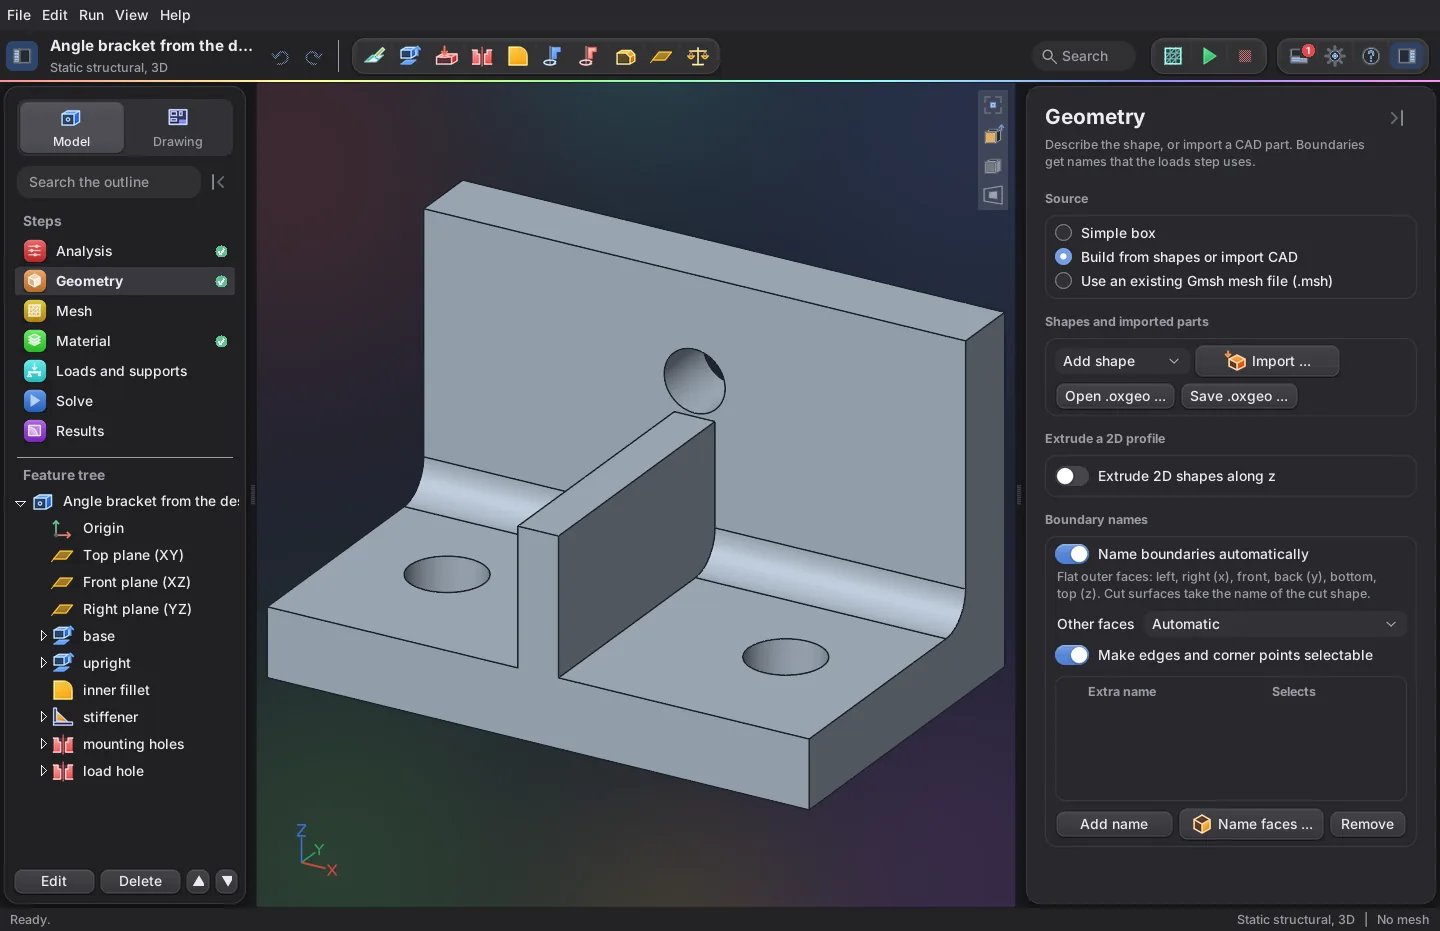Stop the run with red stop icon
The height and width of the screenshot is (931, 1440).
pyautogui.click(x=1245, y=56)
